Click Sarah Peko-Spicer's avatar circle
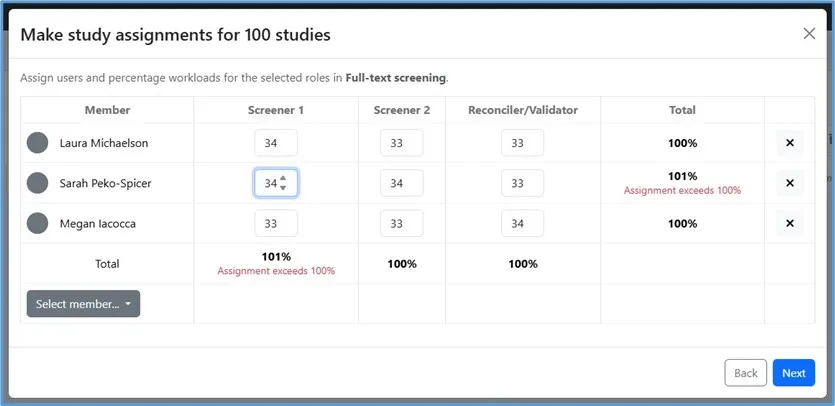 [37, 183]
